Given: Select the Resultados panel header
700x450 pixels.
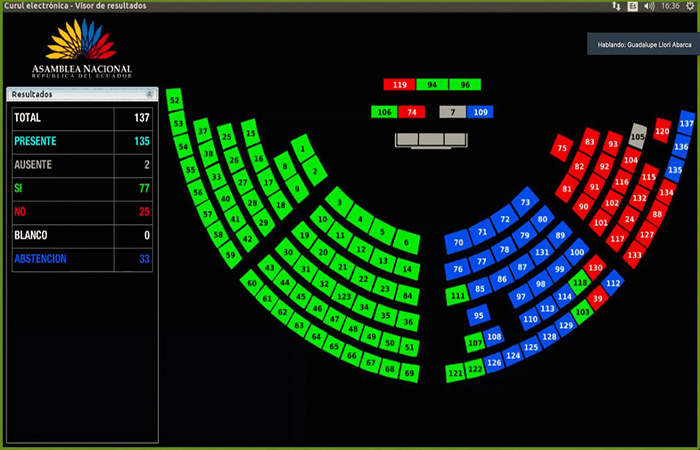Looking at the screenshot, I should click(82, 94).
